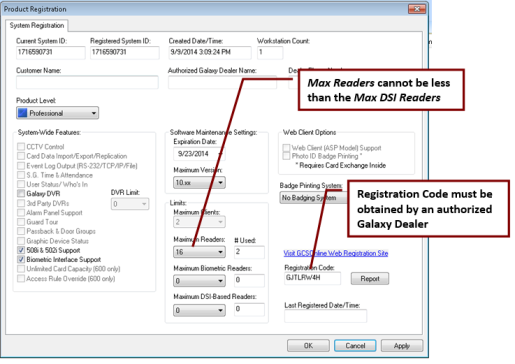Viewport: 515px width, 364px height.
Task: Toggle the 3rd Party DVRs checkbox
Action: (21, 203)
